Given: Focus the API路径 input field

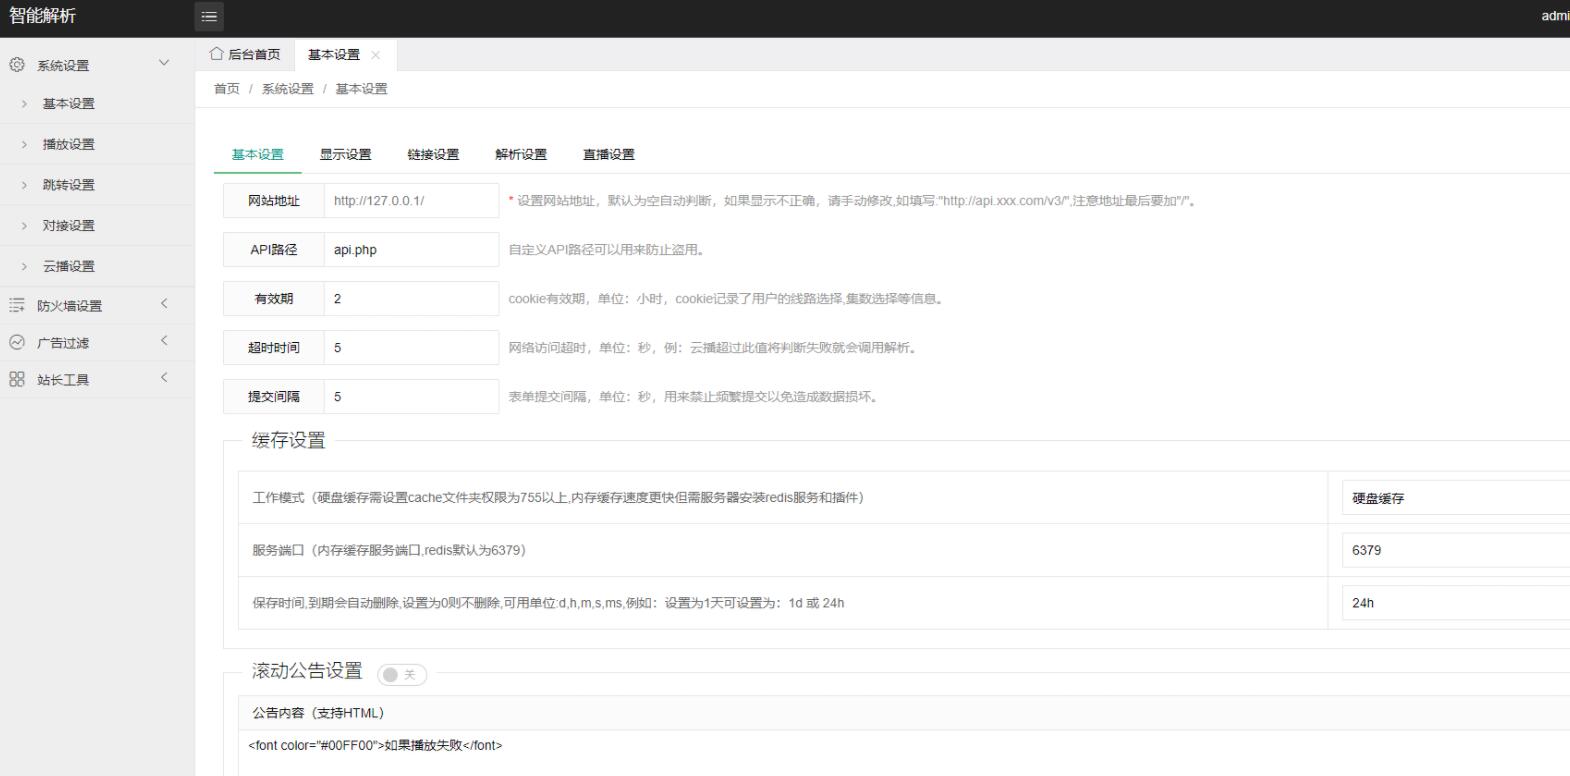Looking at the screenshot, I should pos(411,250).
